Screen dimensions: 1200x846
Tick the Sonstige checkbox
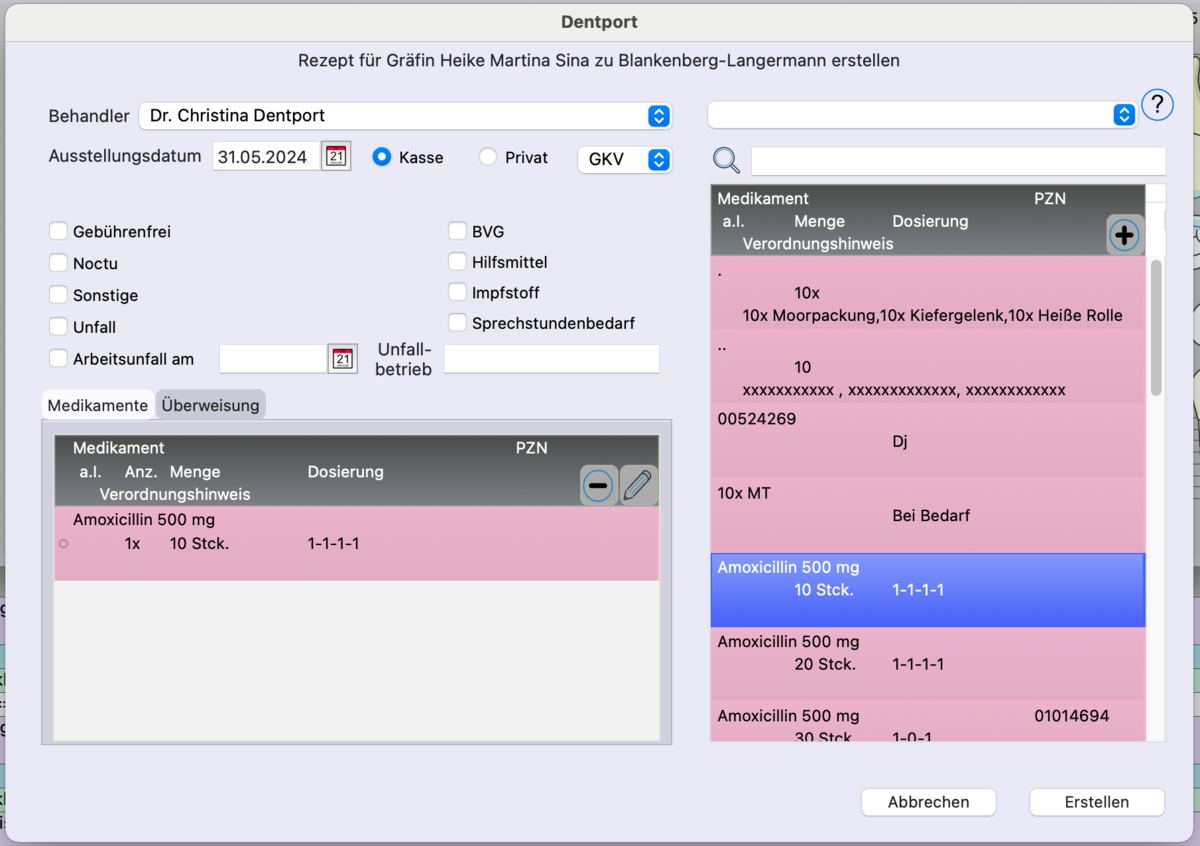pos(59,296)
